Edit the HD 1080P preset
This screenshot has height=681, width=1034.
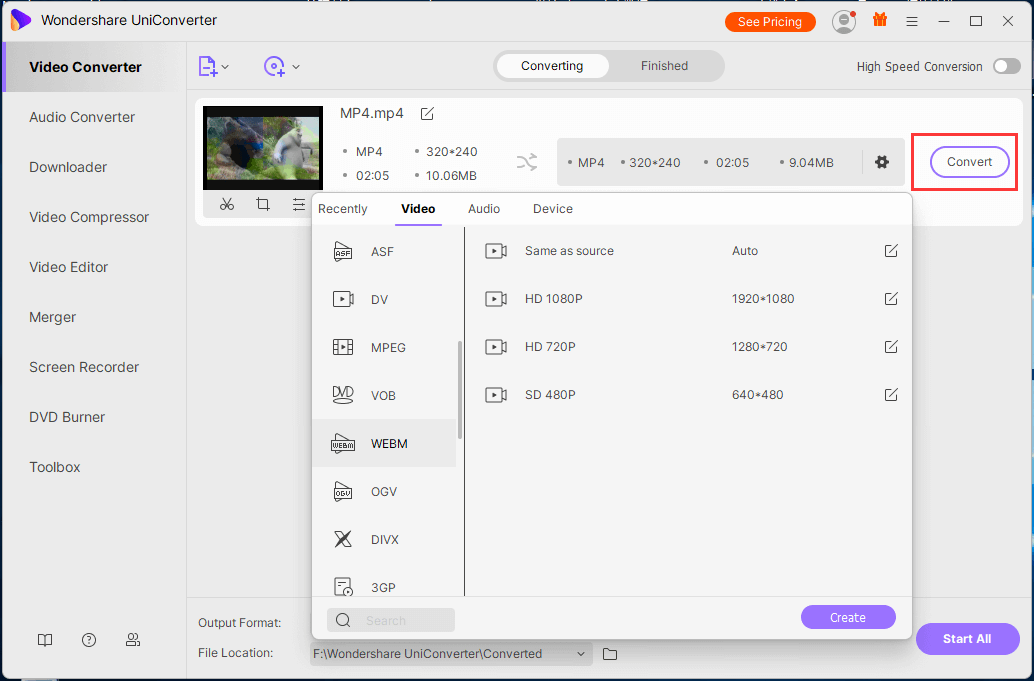pyautogui.click(x=891, y=299)
